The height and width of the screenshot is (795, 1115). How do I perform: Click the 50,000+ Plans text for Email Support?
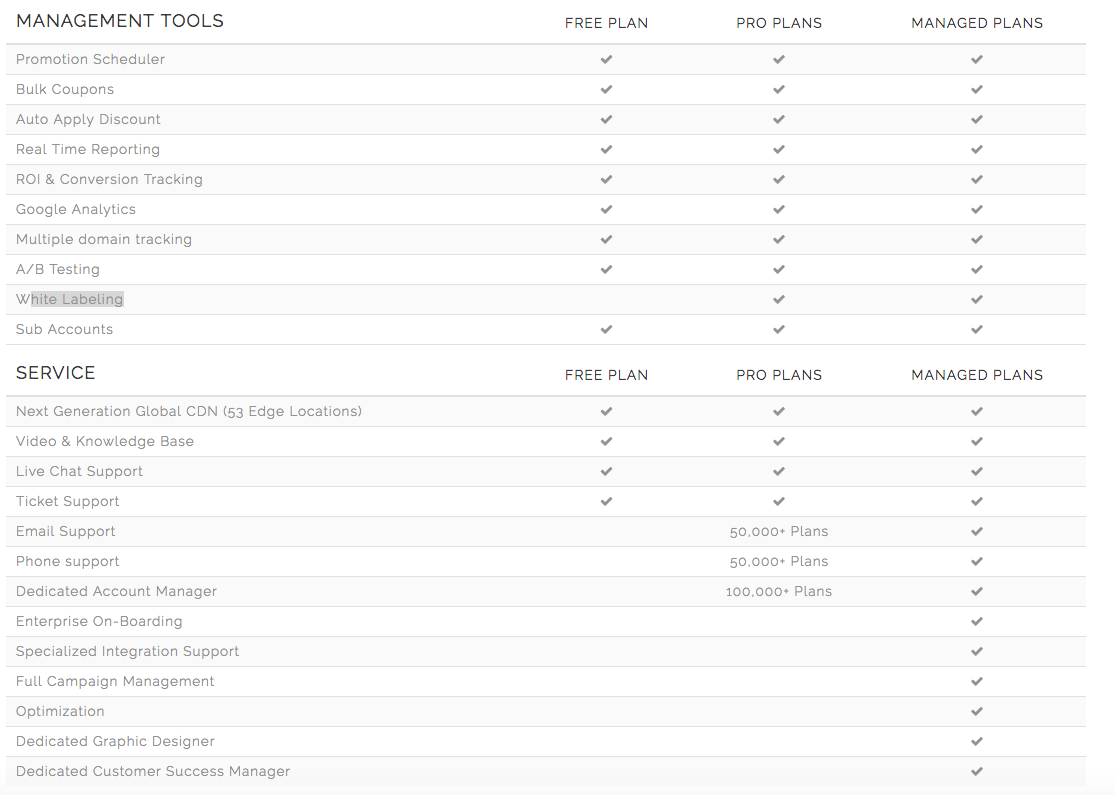click(x=779, y=531)
